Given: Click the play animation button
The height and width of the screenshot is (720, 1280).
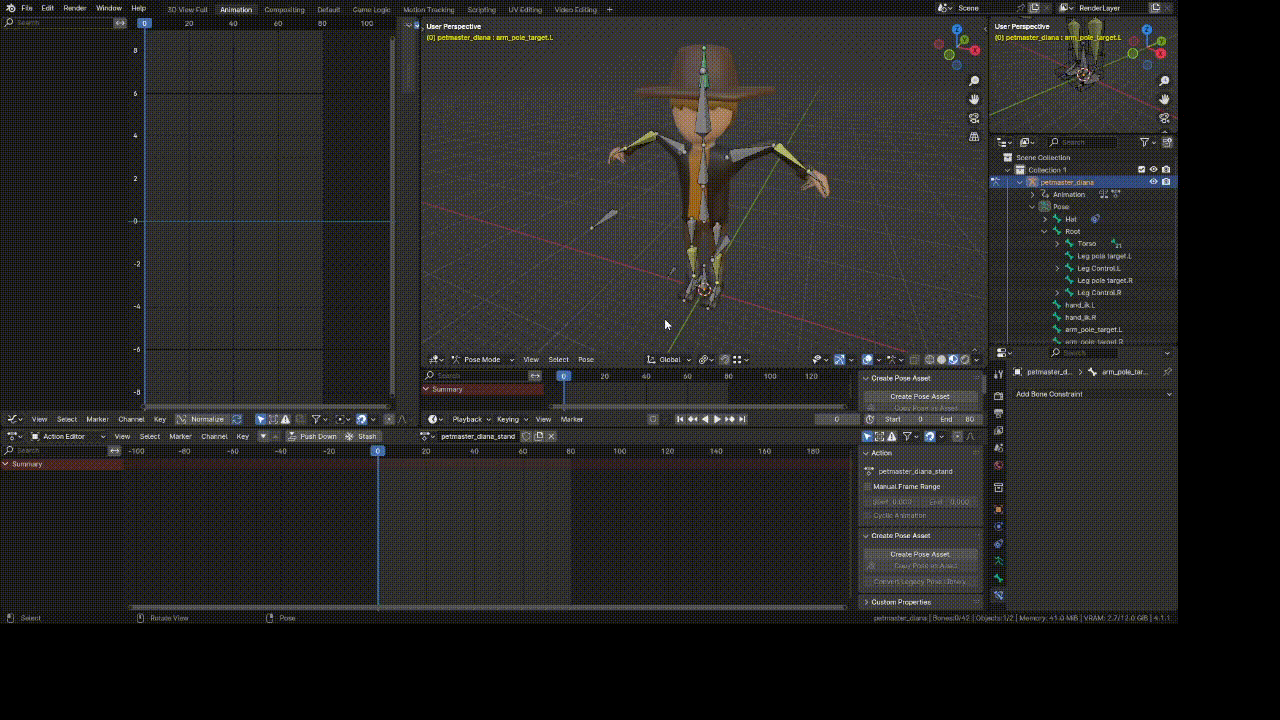Looking at the screenshot, I should click(x=717, y=419).
